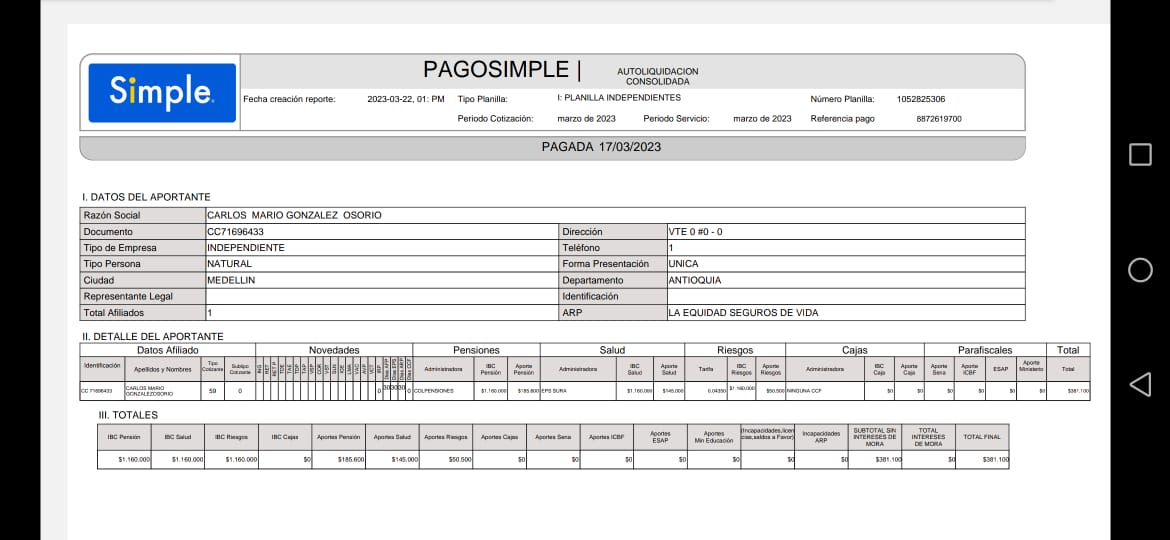The height and width of the screenshot is (540, 1170).
Task: Tap the PAGADA 17/03/2023 status bar
Action: [552, 147]
